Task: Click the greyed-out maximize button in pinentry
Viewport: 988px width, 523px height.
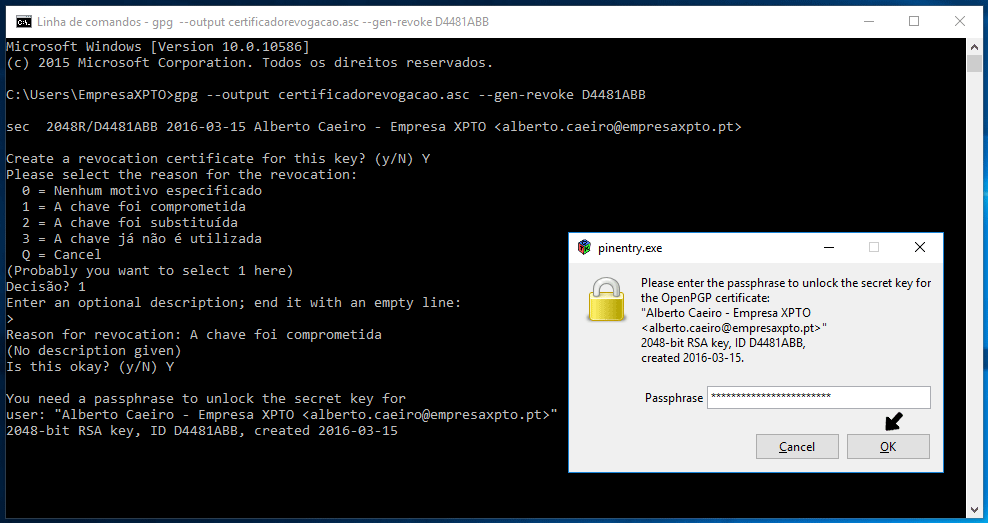Action: click(x=874, y=248)
